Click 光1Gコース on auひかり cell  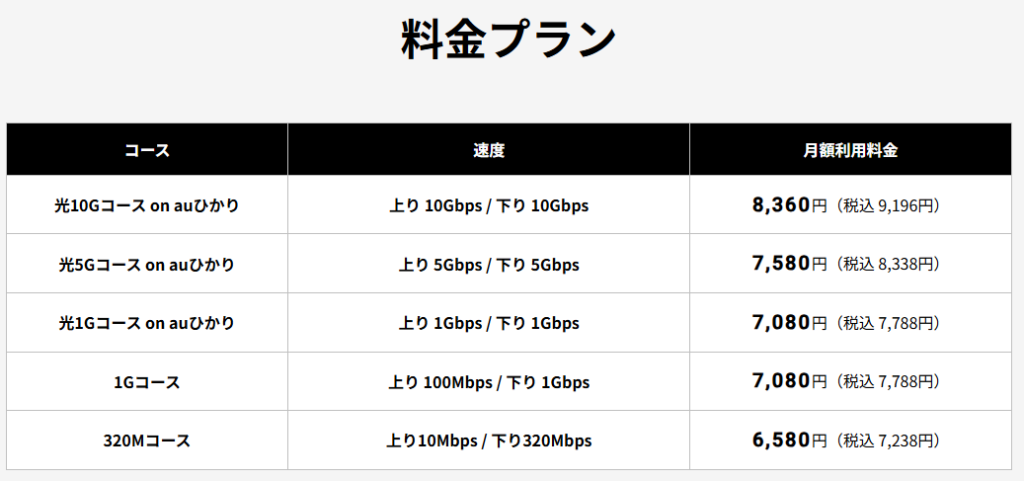147,323
